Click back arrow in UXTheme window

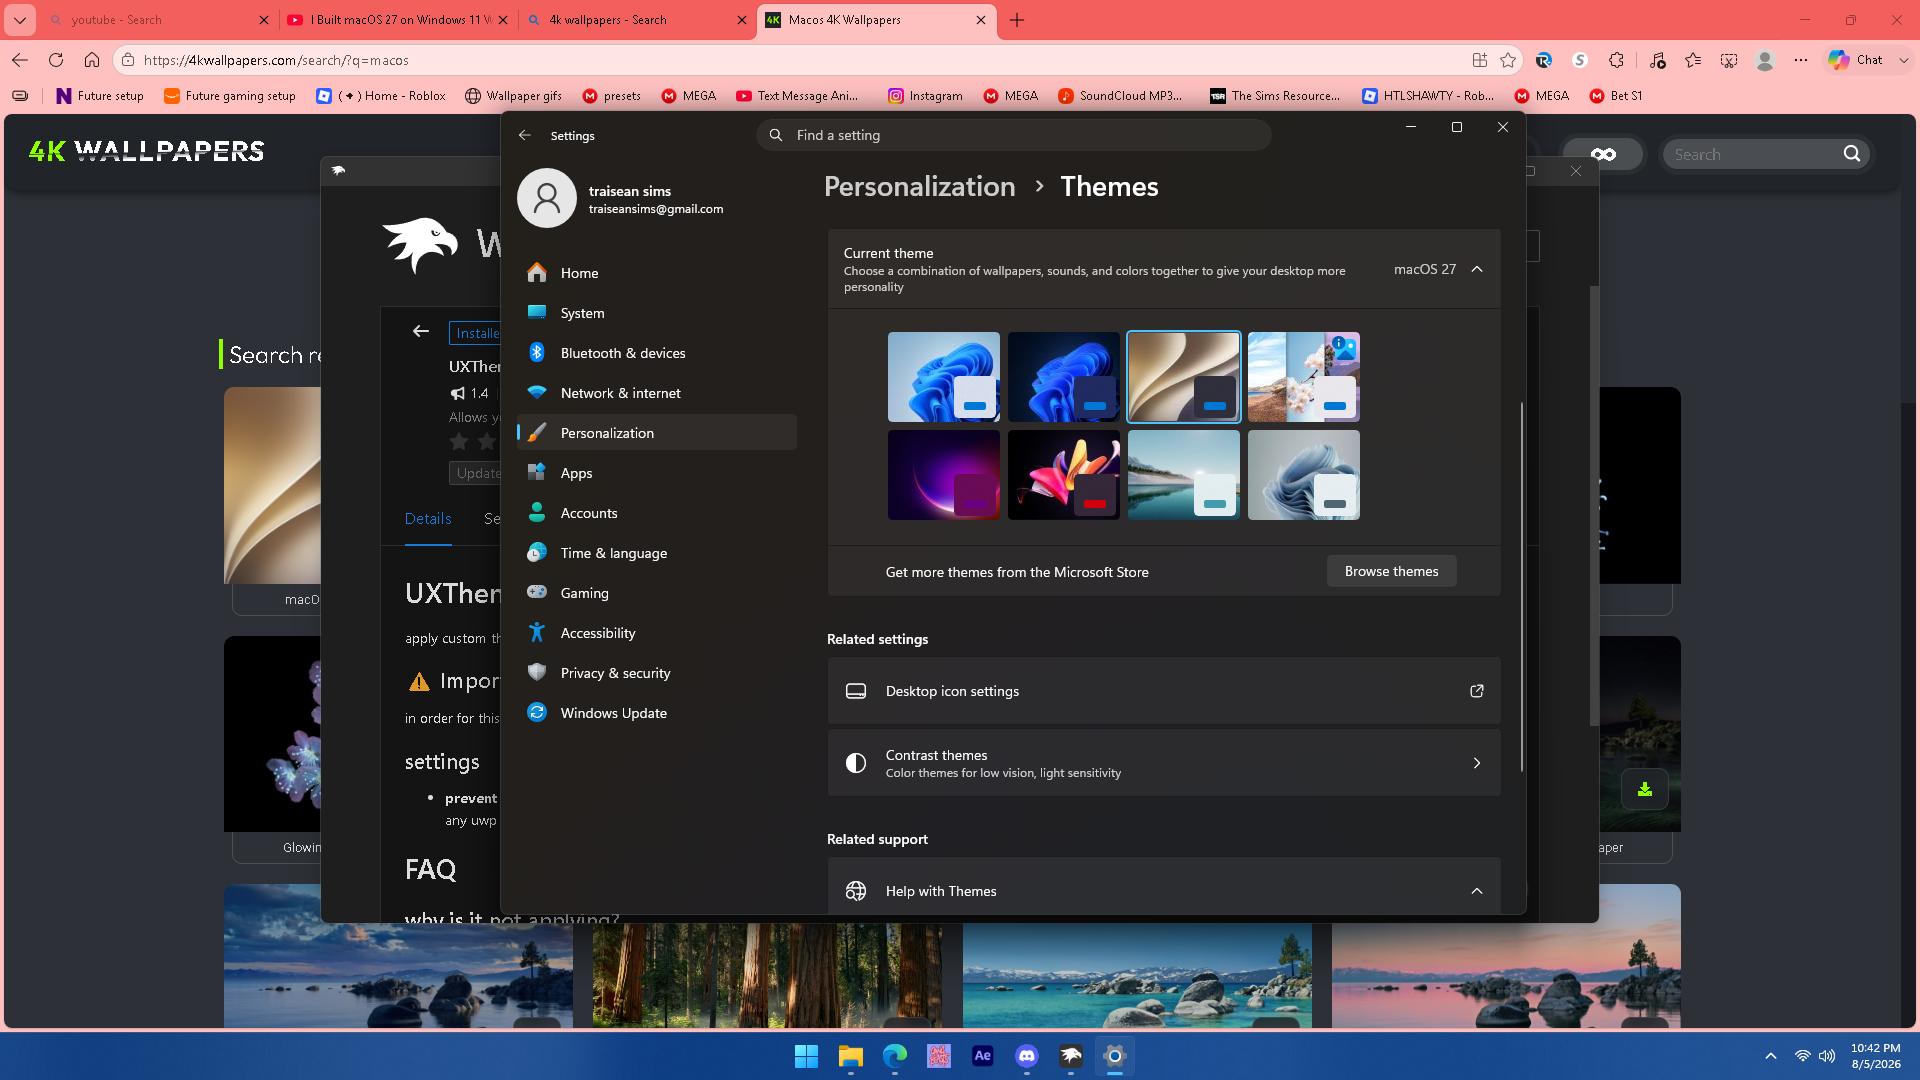pyautogui.click(x=421, y=331)
